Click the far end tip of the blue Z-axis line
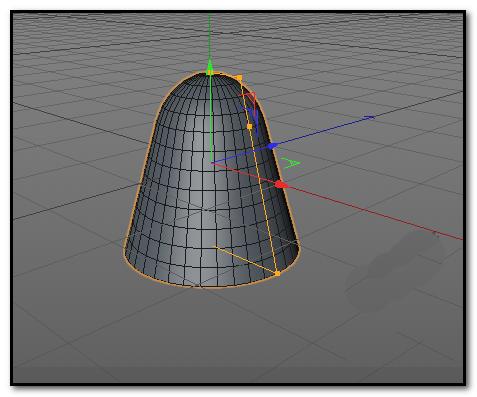The width and height of the screenshot is (477, 397). (369, 117)
